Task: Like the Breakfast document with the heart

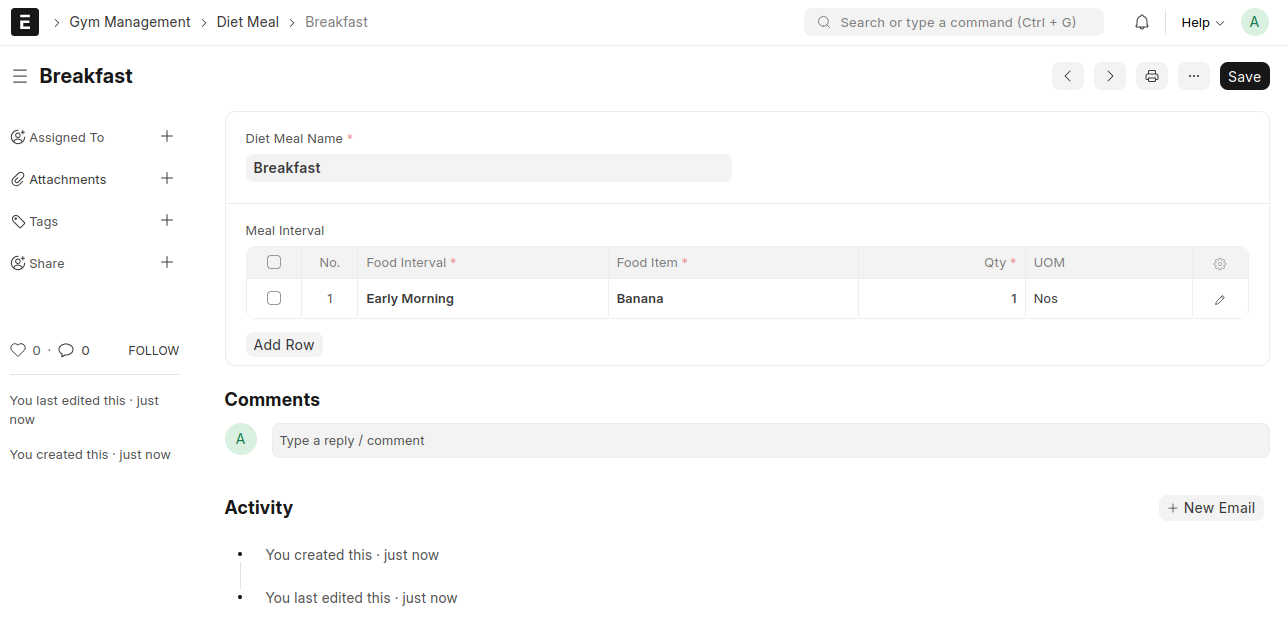Action: tap(17, 349)
